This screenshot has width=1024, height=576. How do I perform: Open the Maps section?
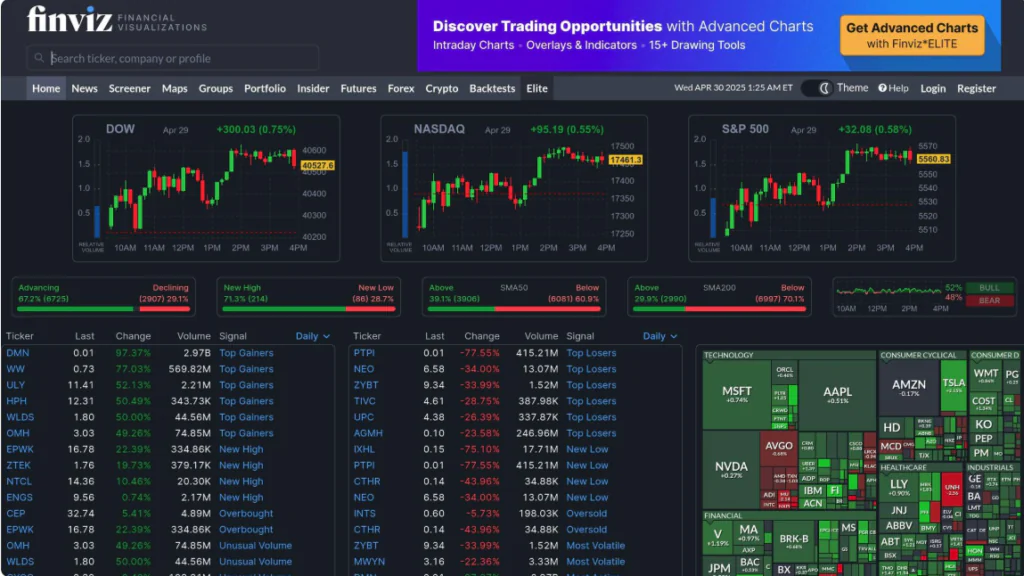pos(174,88)
